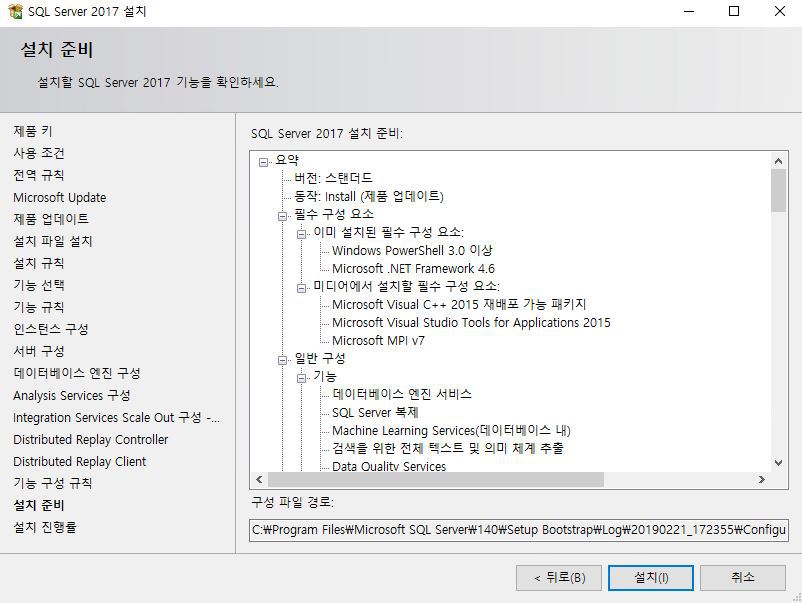This screenshot has width=802, height=603.
Task: Select the 인스턴스 구성 step
Action: (51, 329)
